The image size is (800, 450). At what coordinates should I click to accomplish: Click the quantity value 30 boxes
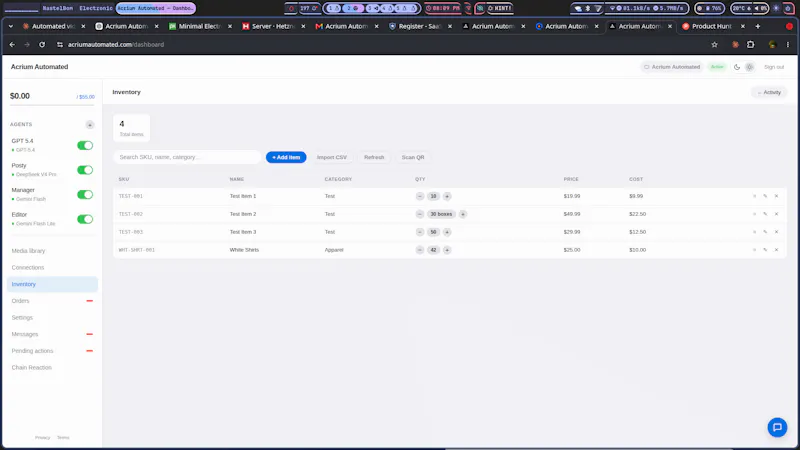pos(441,214)
